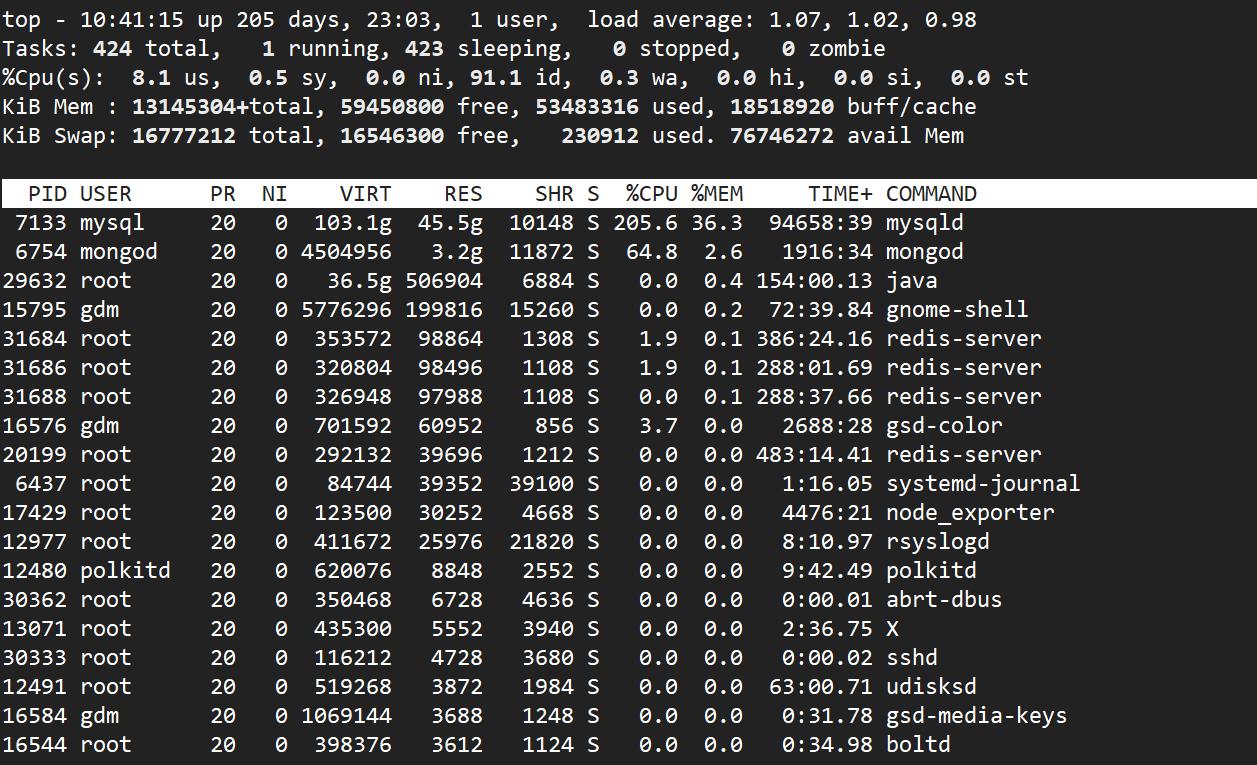Click the gsd-color command name

click(x=945, y=426)
